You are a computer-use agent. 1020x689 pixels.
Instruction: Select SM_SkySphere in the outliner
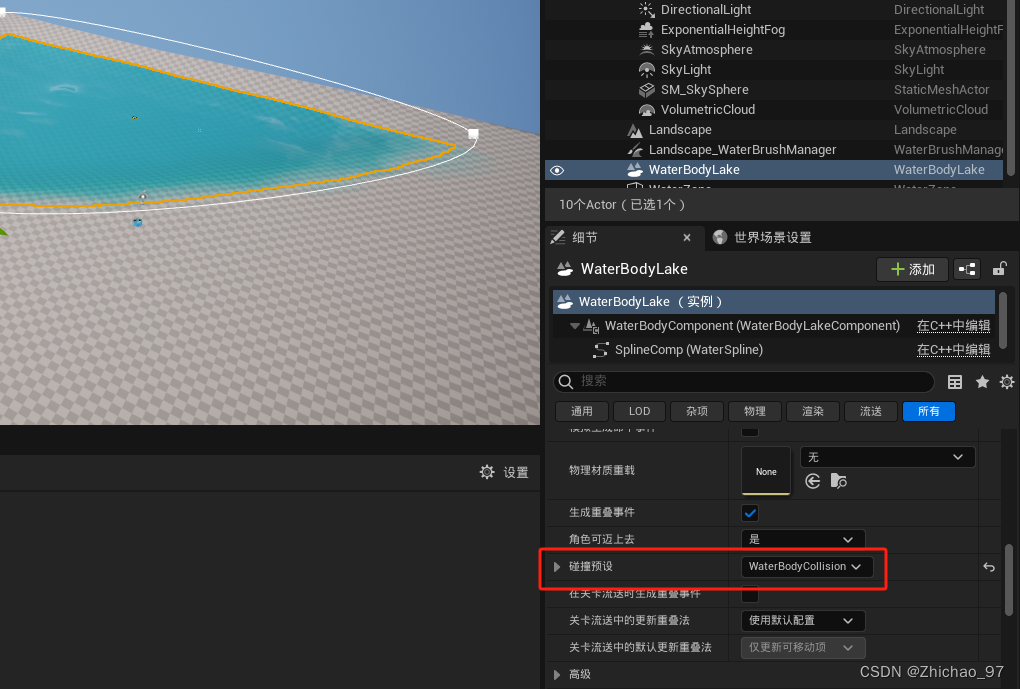click(x=774, y=90)
